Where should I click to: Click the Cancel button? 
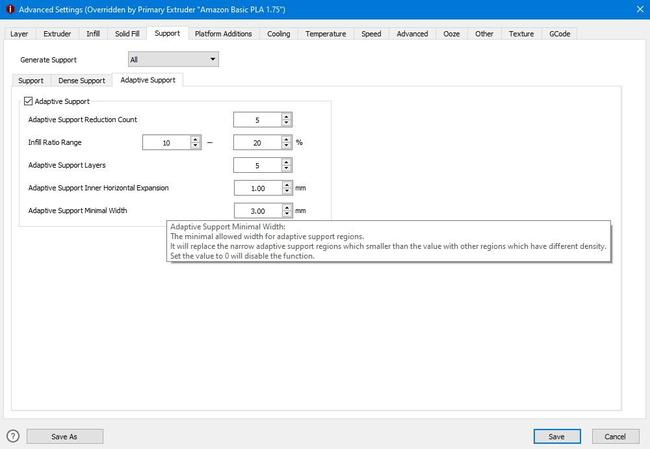[x=615, y=436]
